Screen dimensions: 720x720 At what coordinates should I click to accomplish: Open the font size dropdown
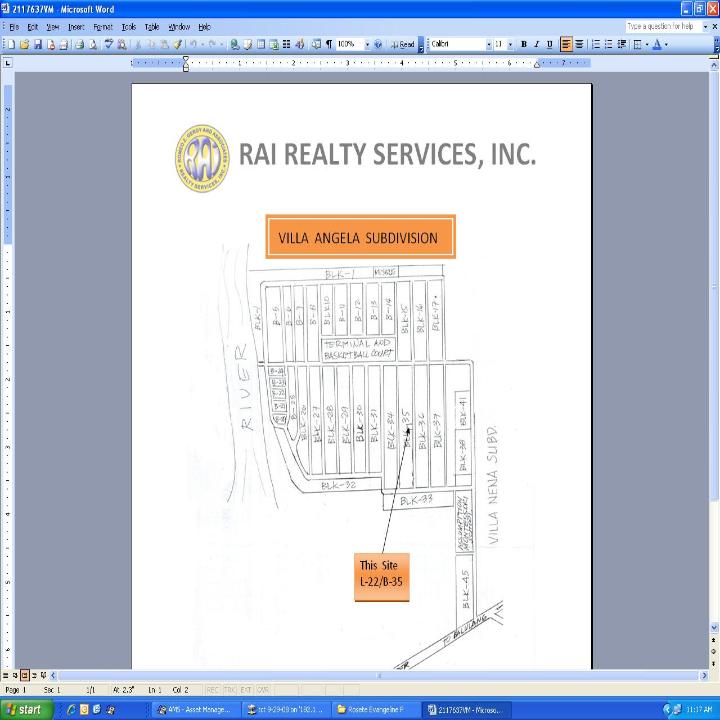tap(510, 45)
